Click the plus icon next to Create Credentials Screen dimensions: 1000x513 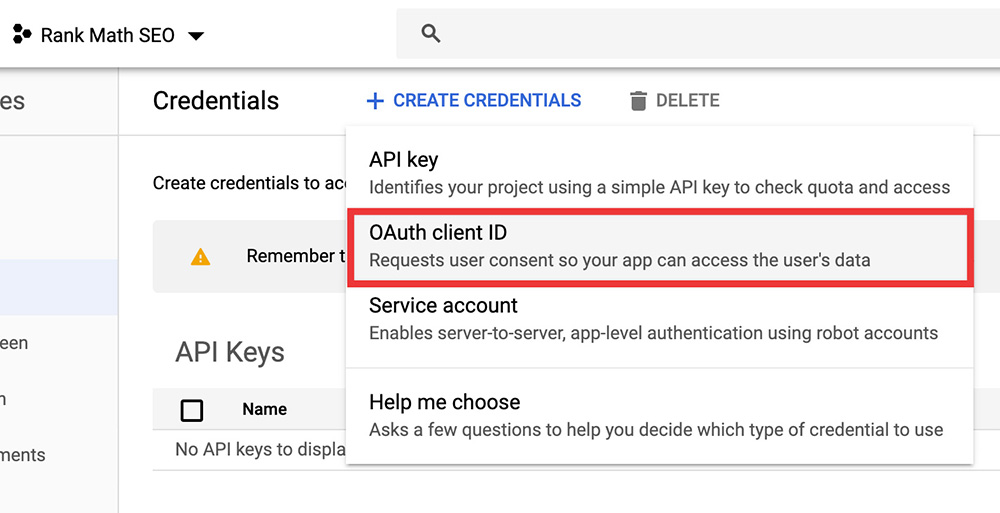point(375,100)
